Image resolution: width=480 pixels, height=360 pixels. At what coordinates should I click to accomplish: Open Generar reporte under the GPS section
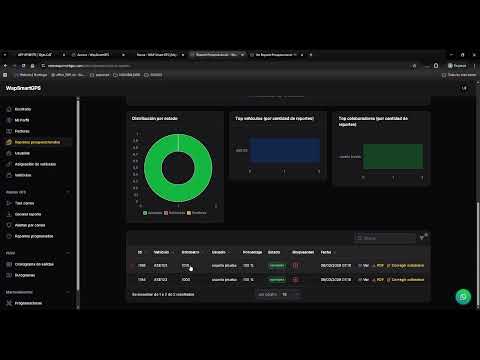pyautogui.click(x=28, y=214)
